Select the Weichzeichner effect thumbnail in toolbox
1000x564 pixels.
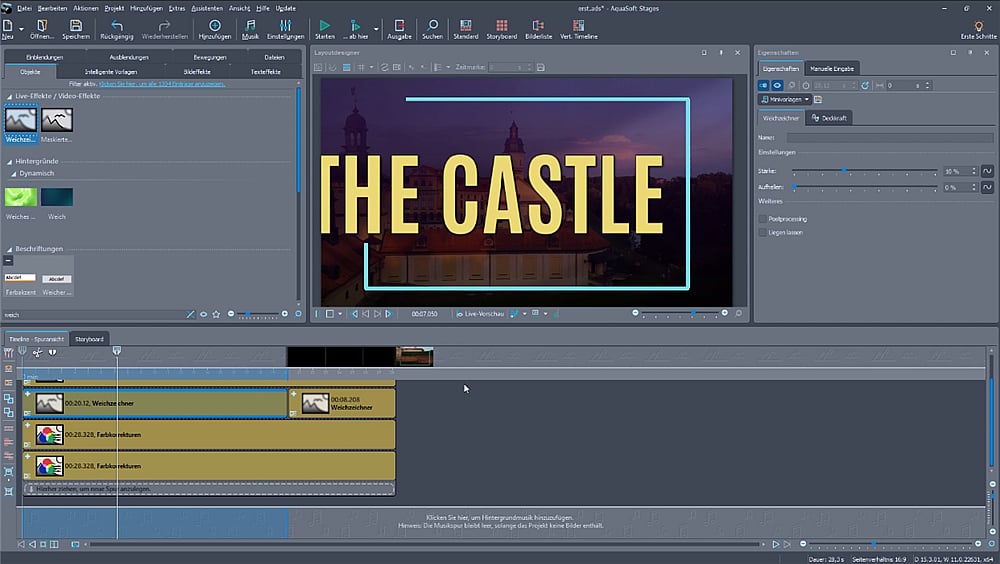(20, 121)
